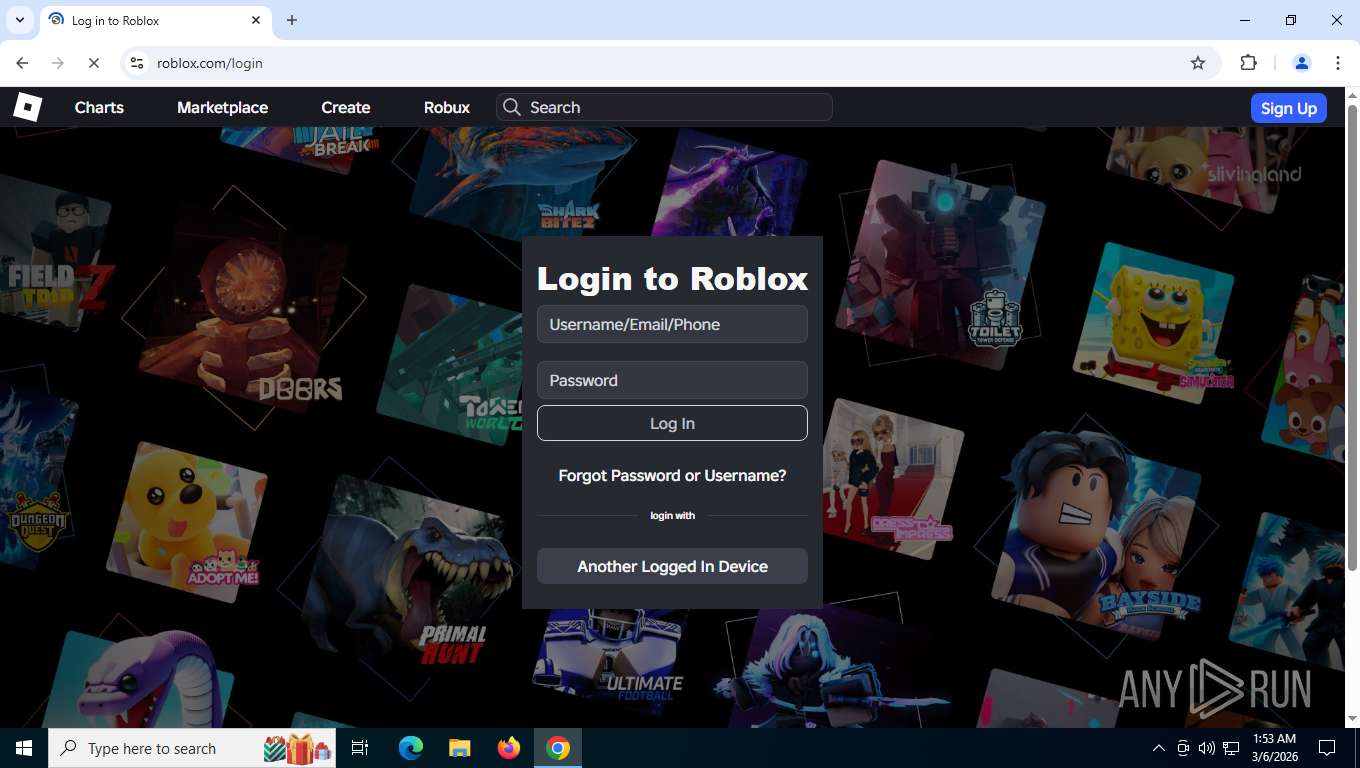
Task: Go to the Create section
Action: click(x=346, y=107)
